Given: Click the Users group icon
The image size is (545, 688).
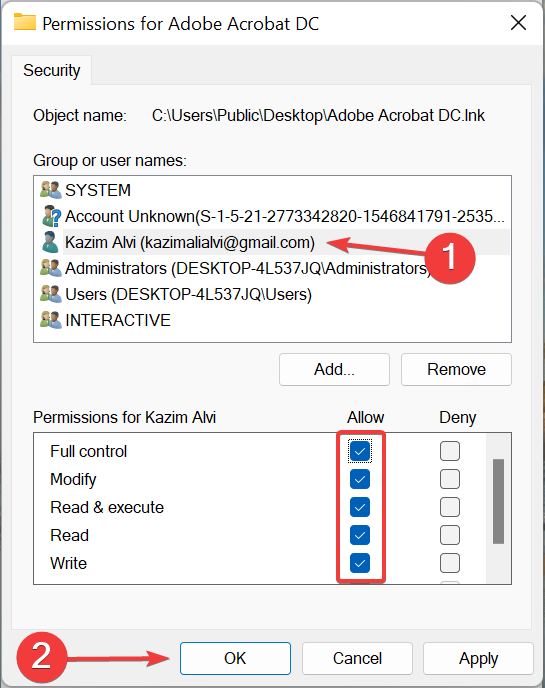Looking at the screenshot, I should (50, 294).
